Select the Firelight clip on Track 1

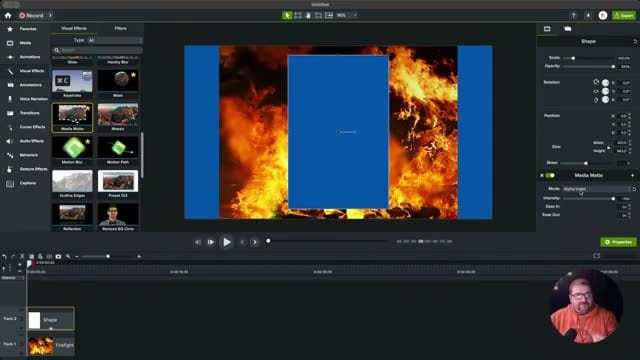(x=51, y=345)
